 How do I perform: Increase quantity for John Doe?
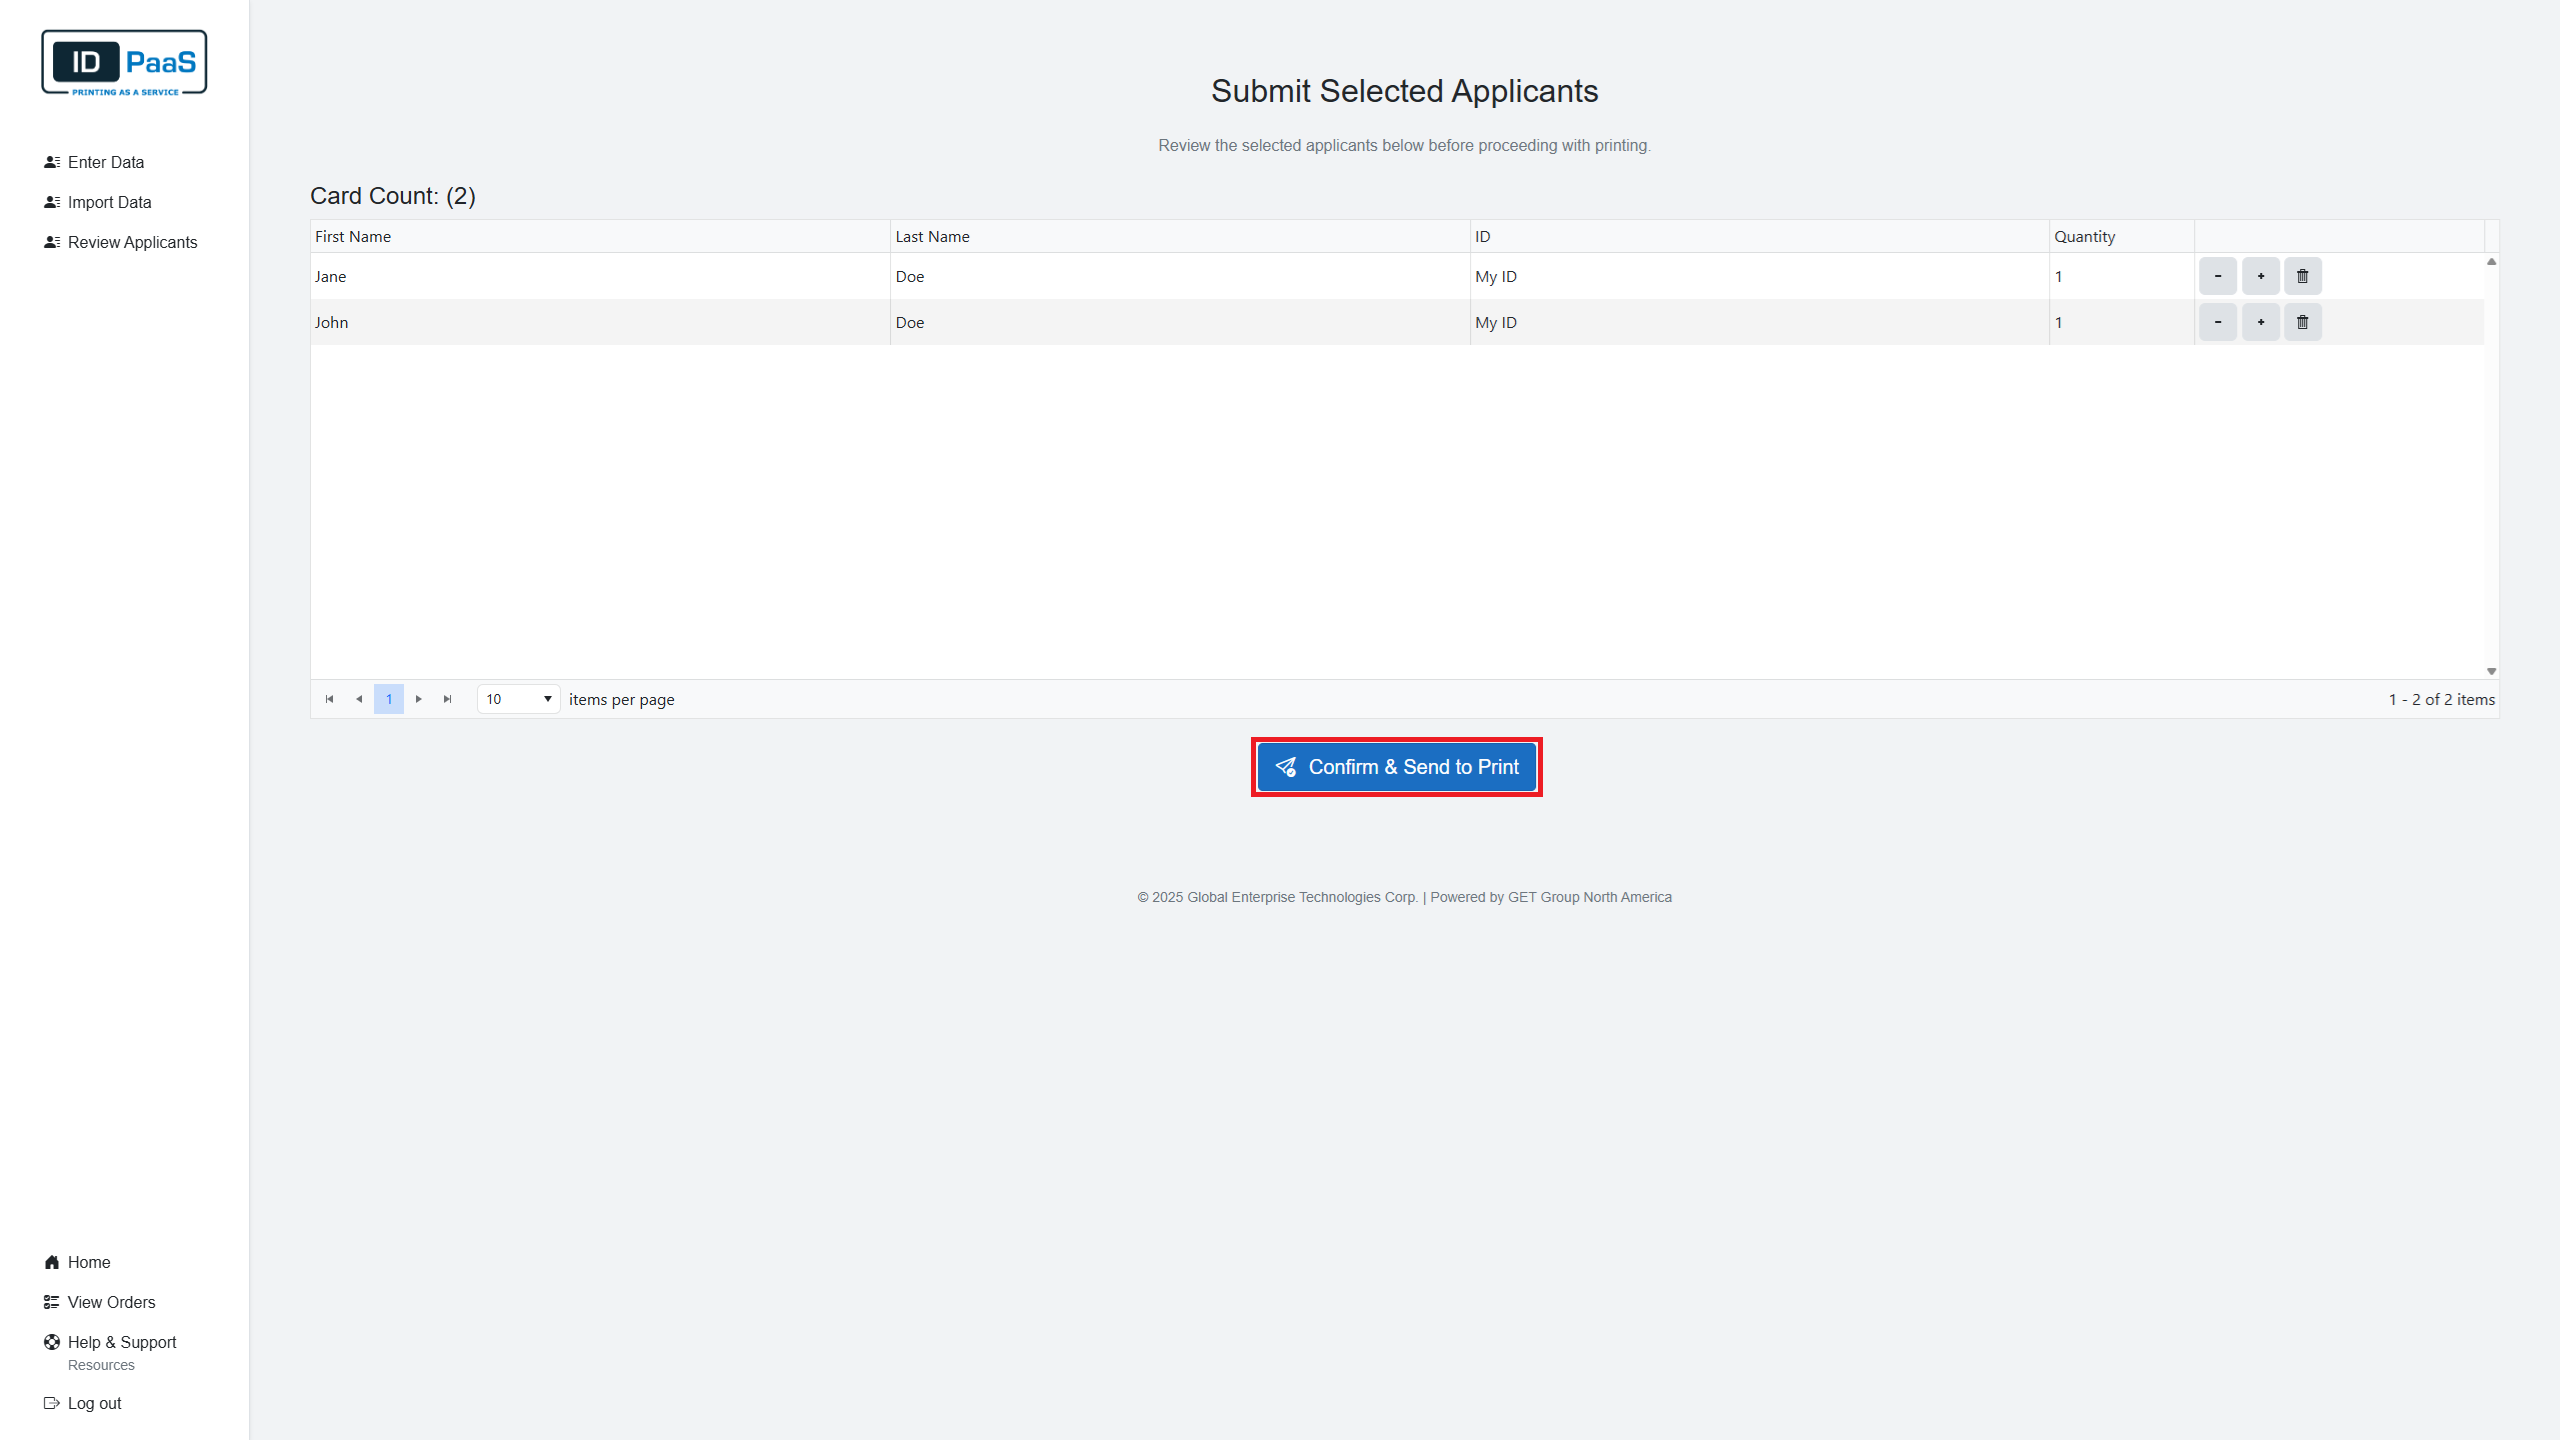pyautogui.click(x=2260, y=322)
